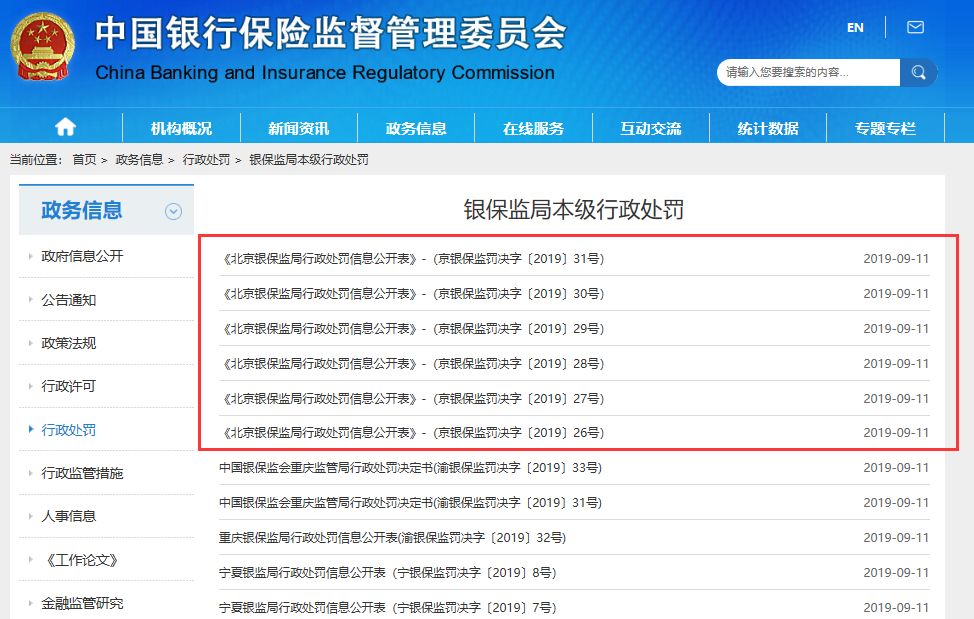Open the 京银保监罚决字〔2019〕29号 notice
The height and width of the screenshot is (619, 974).
(x=412, y=328)
